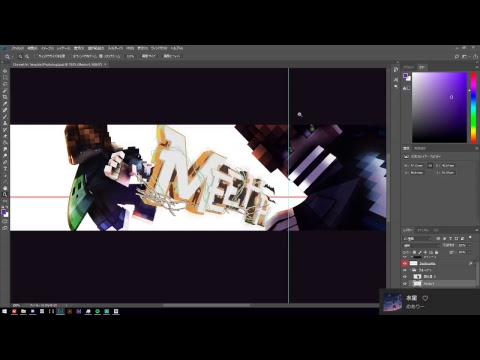This screenshot has height=360, width=480.
Task: Click the fit screen button
Action: tap(149, 56)
